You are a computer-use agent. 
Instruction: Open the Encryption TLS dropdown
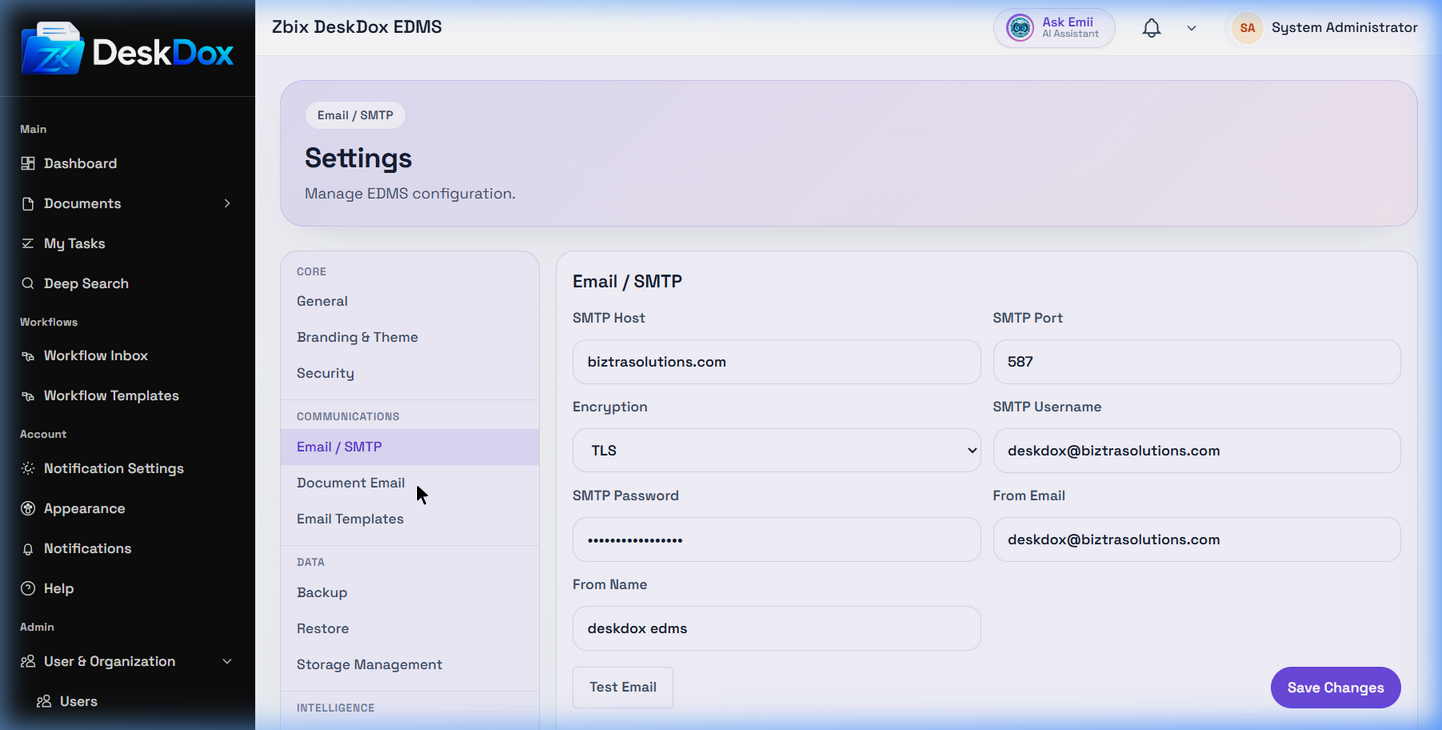tap(776, 450)
